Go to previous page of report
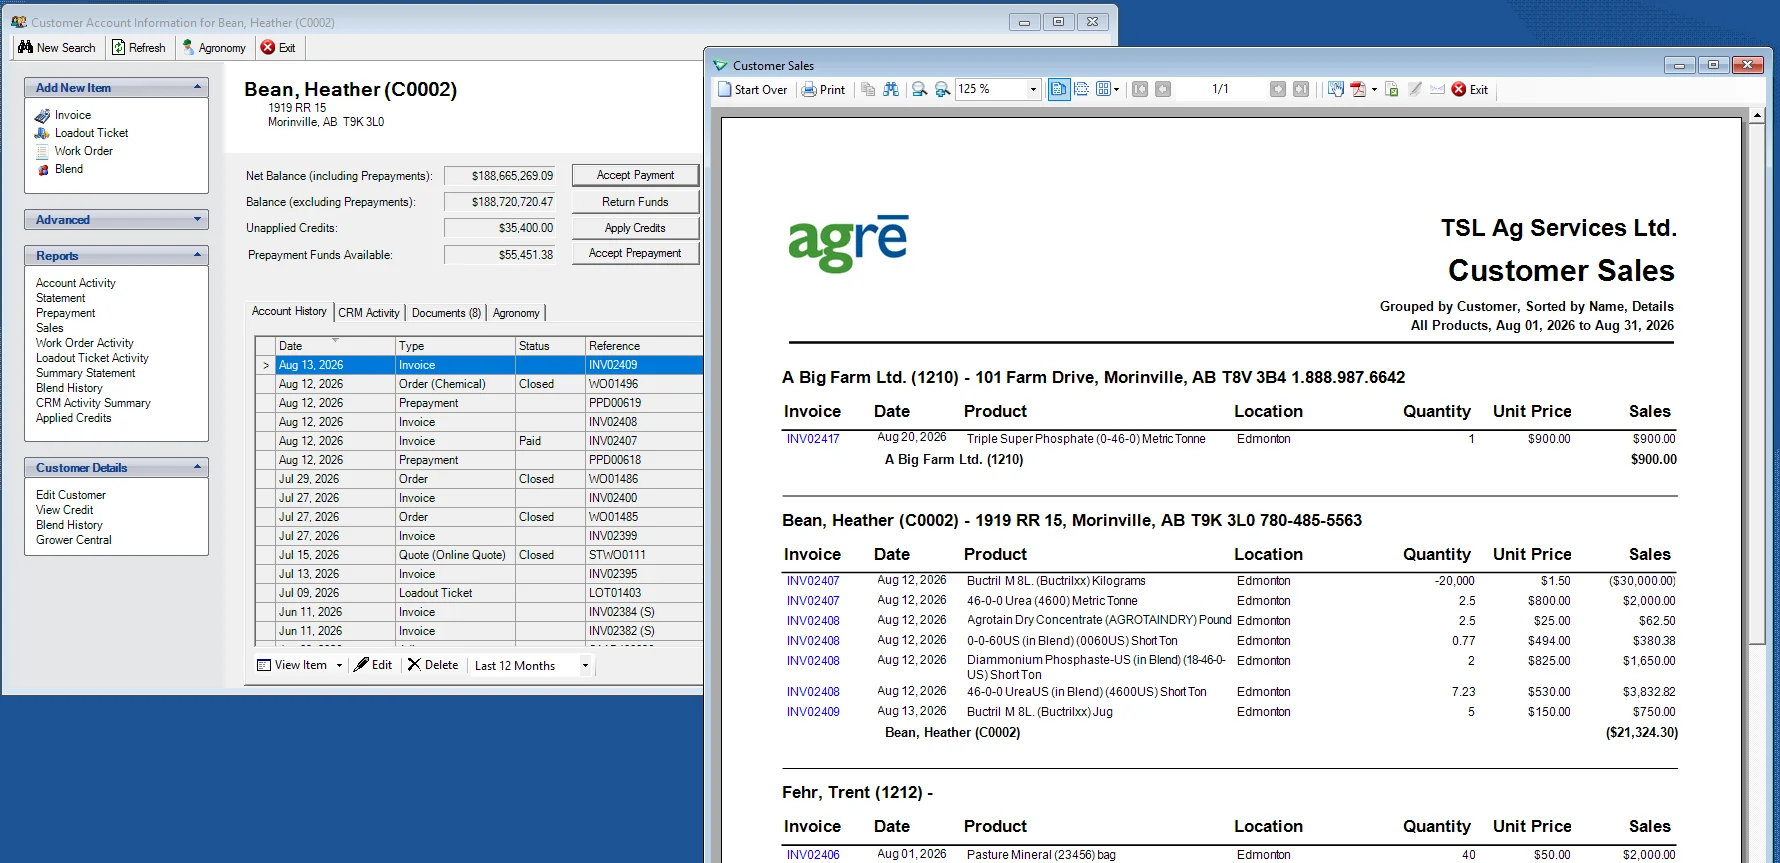 [x=1163, y=90]
